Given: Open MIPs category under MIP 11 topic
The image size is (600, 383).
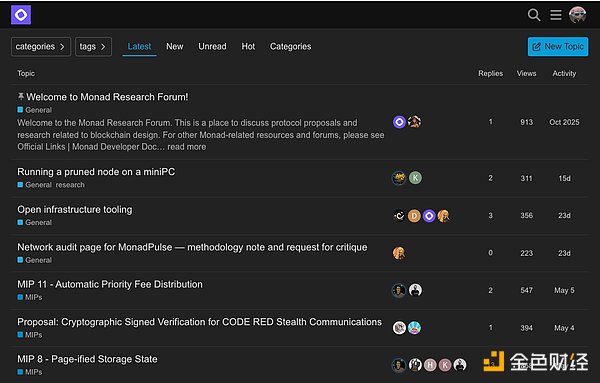Looking at the screenshot, I should (30, 297).
